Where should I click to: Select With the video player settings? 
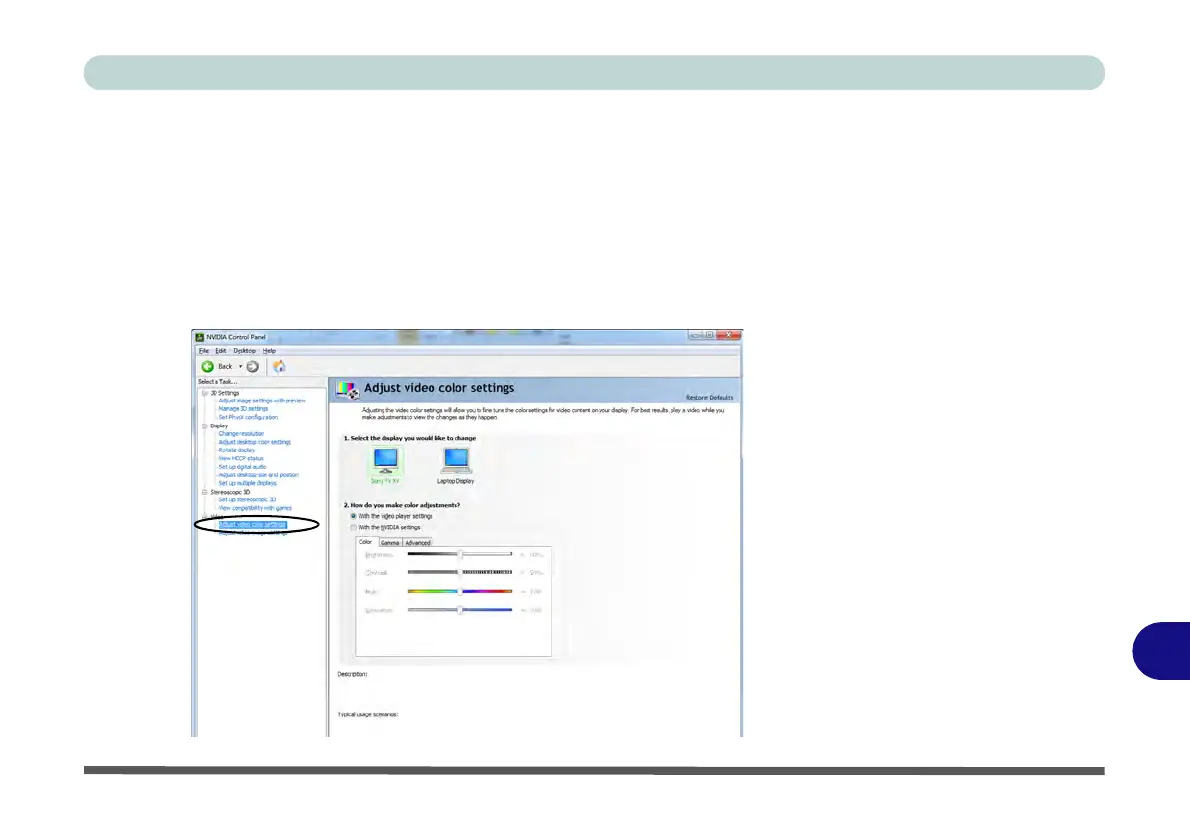(x=392, y=516)
